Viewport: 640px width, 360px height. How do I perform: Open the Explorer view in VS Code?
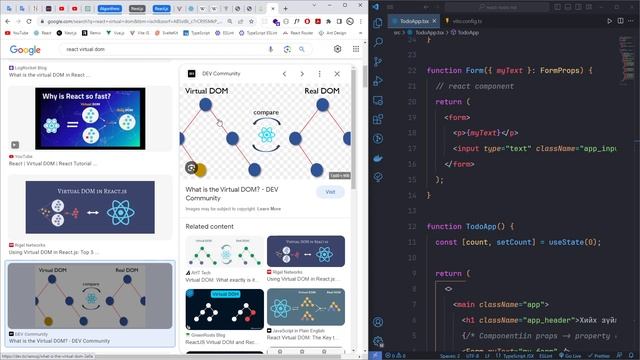click(x=378, y=23)
